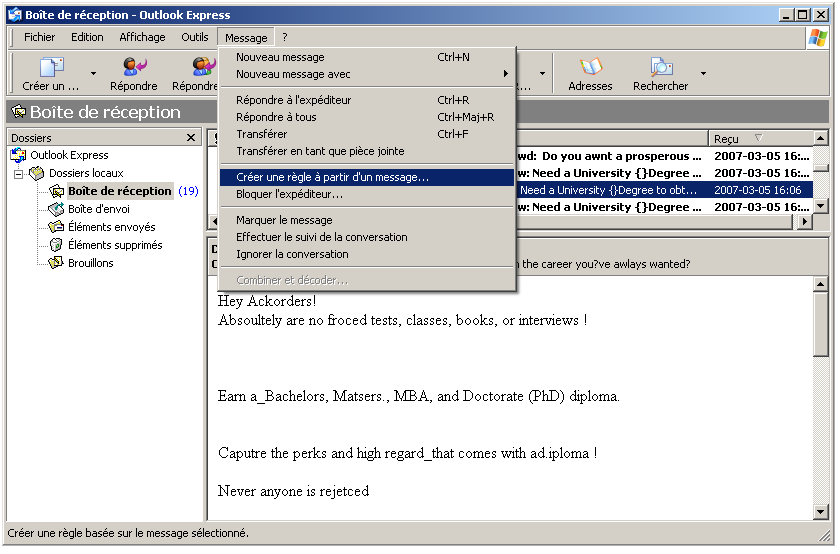This screenshot has height=554, width=840.
Task: Click the Rechercher toolbar icon
Action: 661,67
